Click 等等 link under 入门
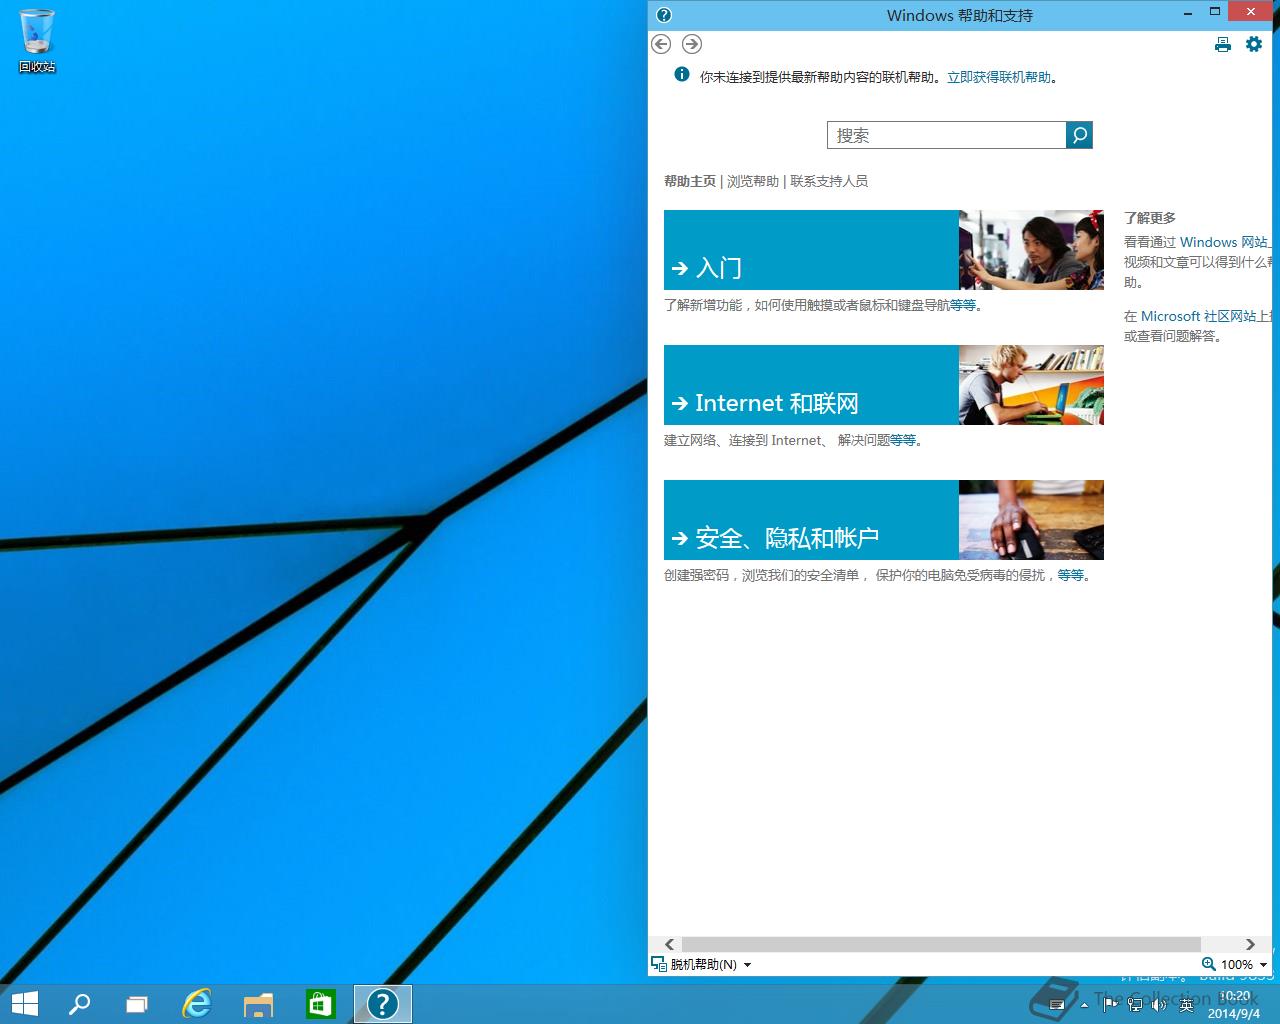The image size is (1280, 1024). pos(963,305)
